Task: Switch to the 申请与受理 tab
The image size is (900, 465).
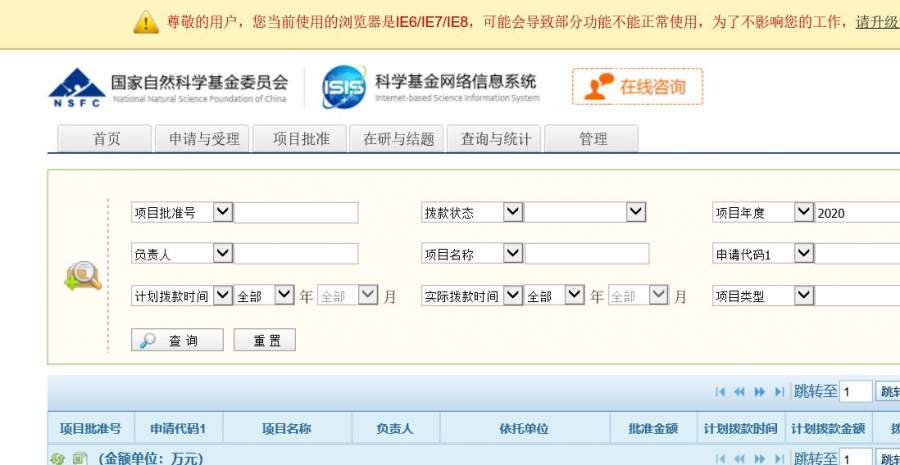Action: tap(203, 139)
